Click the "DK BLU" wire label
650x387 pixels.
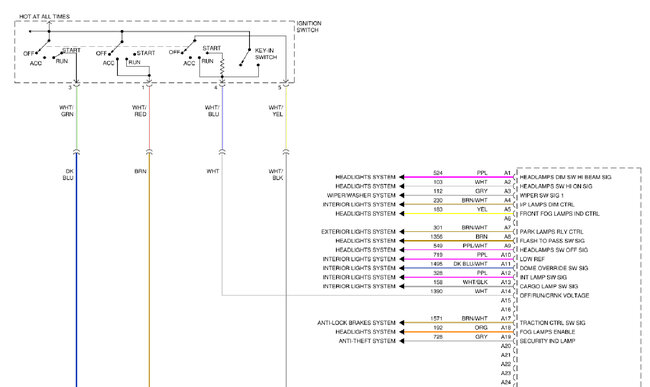coord(68,174)
